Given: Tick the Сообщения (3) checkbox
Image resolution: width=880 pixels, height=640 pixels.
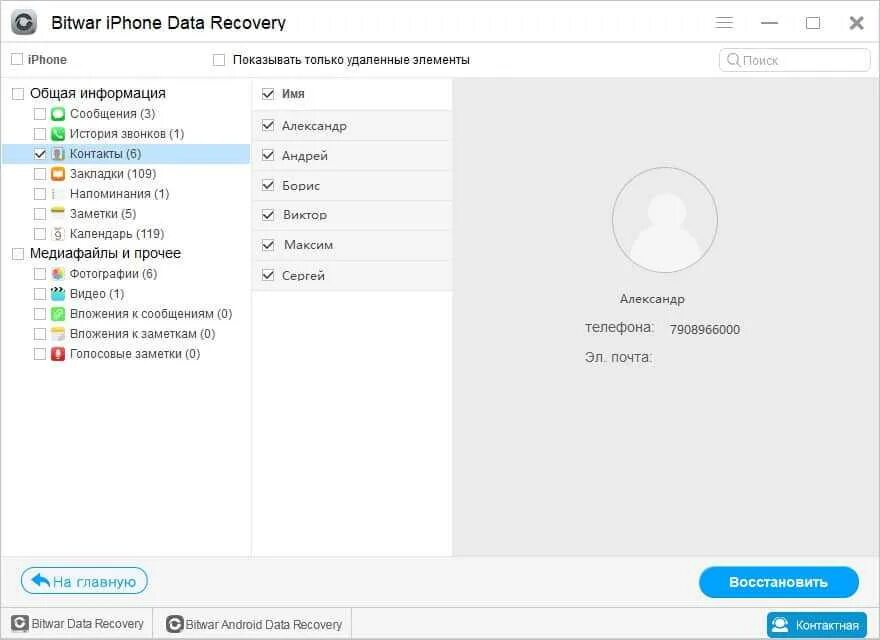Looking at the screenshot, I should coord(40,114).
